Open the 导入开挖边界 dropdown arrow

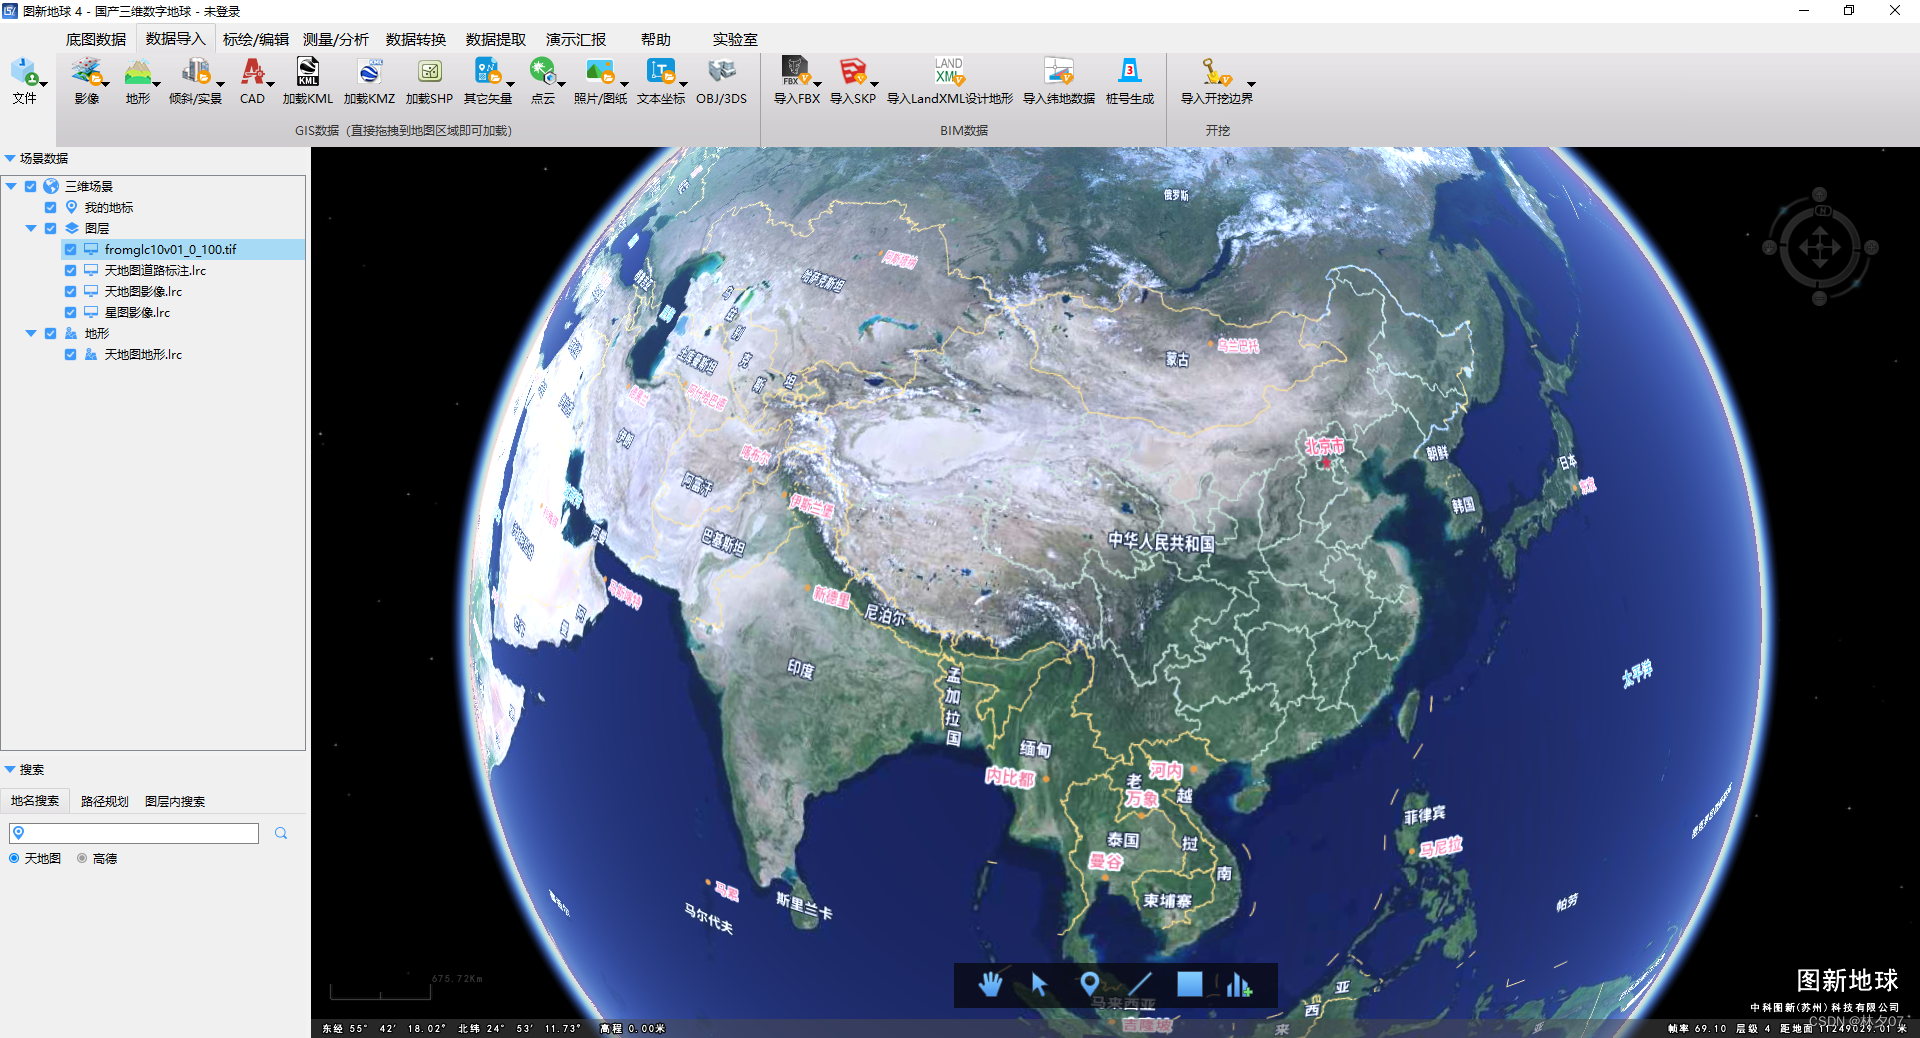1251,85
